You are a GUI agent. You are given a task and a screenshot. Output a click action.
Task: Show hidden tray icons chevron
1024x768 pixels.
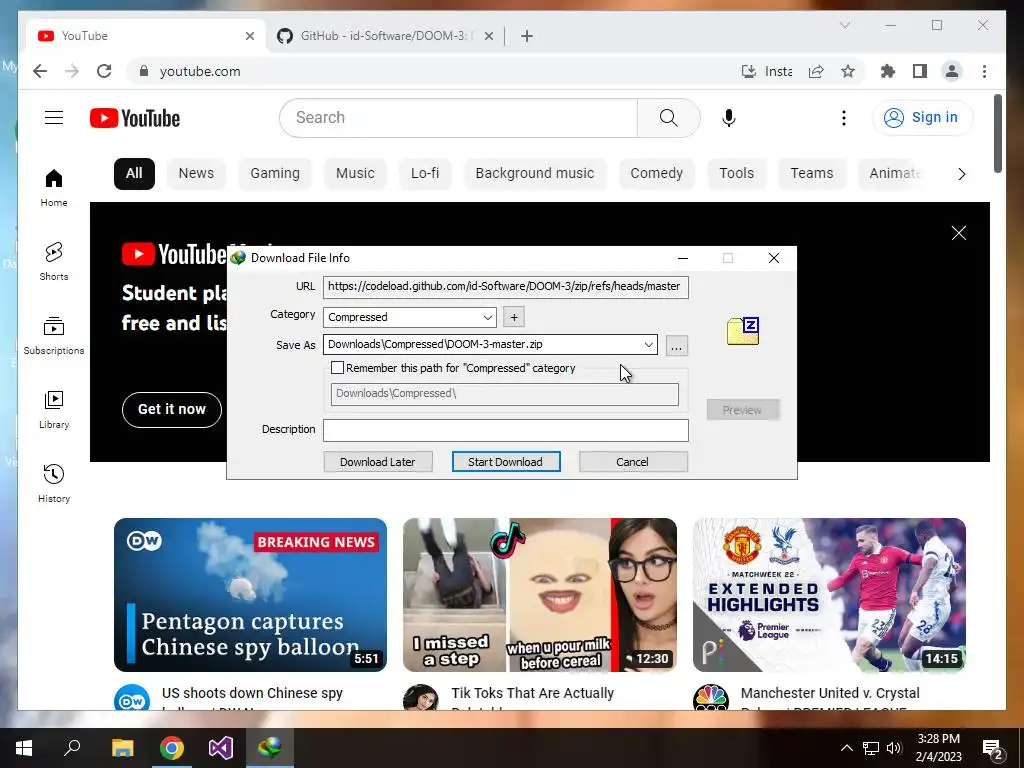(x=846, y=748)
